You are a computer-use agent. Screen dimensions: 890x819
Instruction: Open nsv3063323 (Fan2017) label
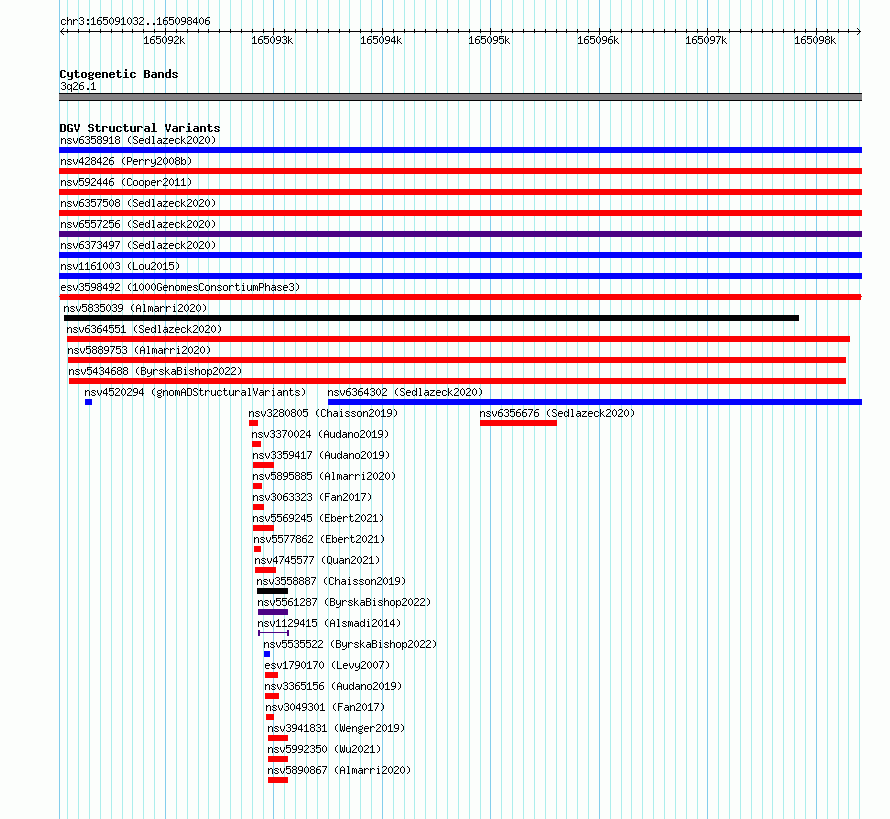[x=312, y=497]
